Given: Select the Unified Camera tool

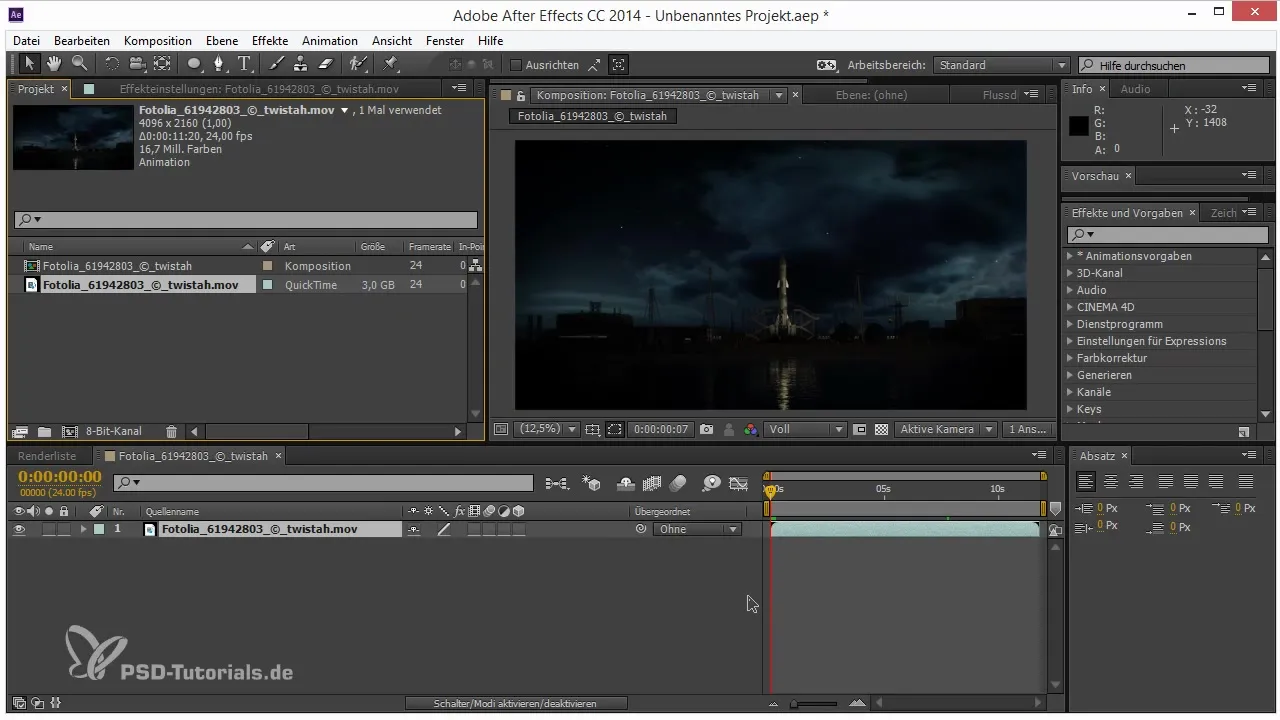Looking at the screenshot, I should tap(136, 64).
